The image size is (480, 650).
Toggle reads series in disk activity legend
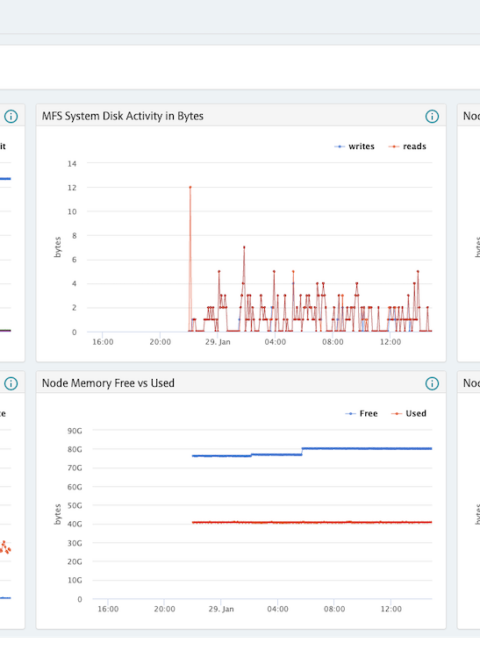pyautogui.click(x=407, y=146)
